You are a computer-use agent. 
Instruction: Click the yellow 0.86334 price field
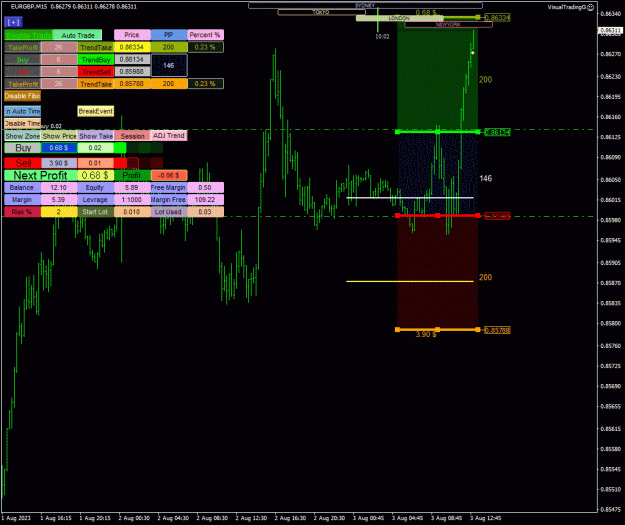pyautogui.click(x=132, y=47)
